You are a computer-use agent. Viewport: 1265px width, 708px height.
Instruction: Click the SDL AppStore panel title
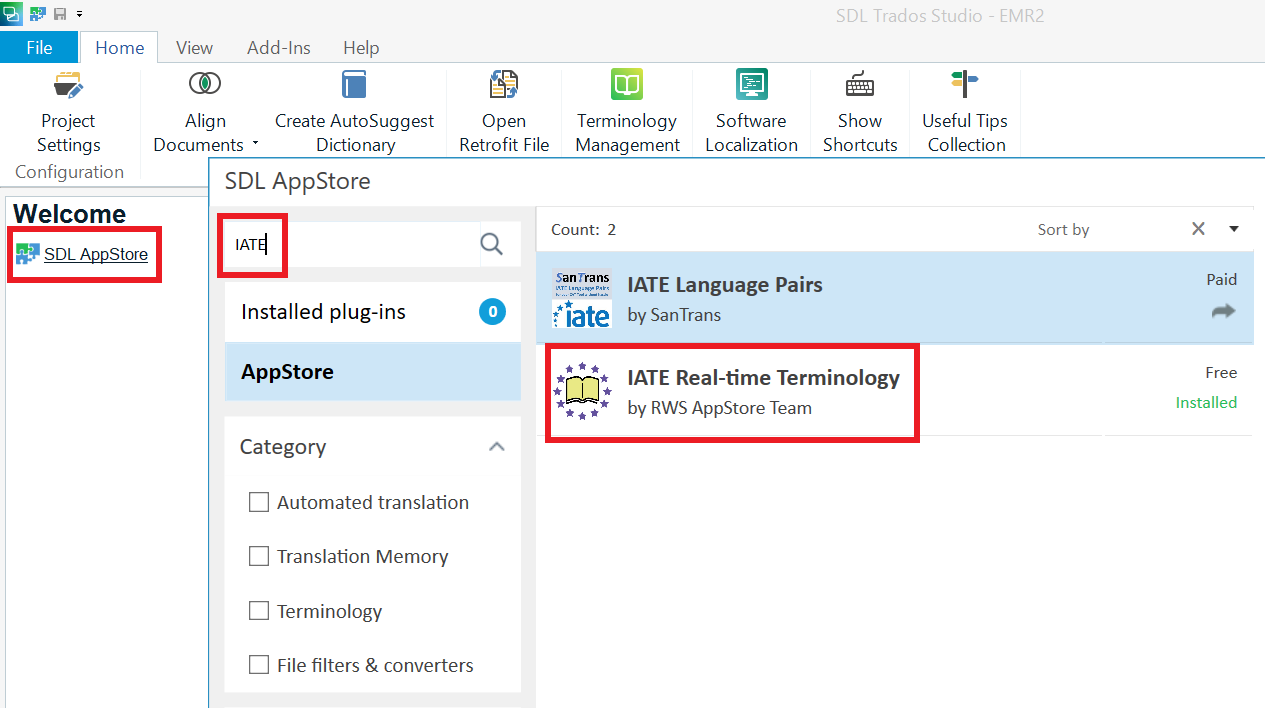[x=297, y=181]
